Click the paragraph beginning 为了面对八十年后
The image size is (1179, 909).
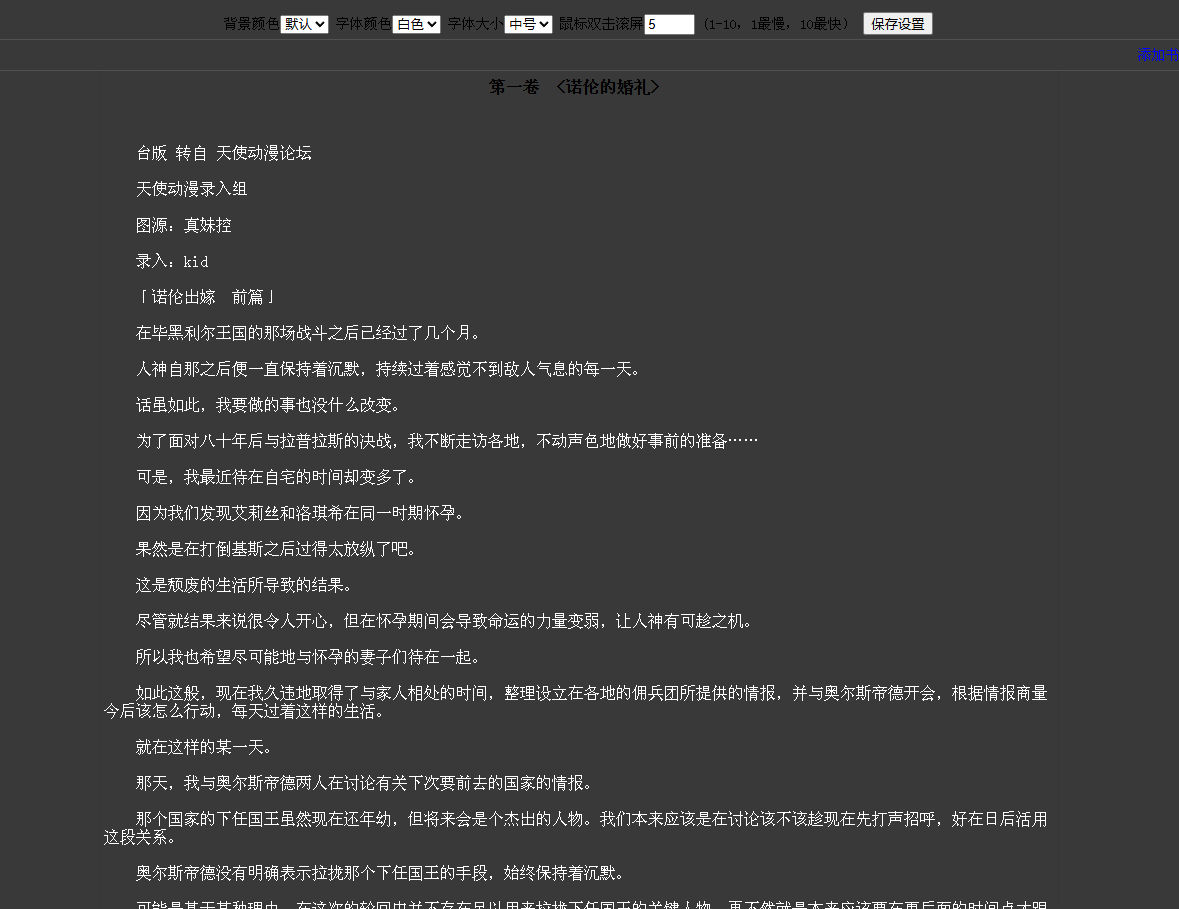coord(446,441)
